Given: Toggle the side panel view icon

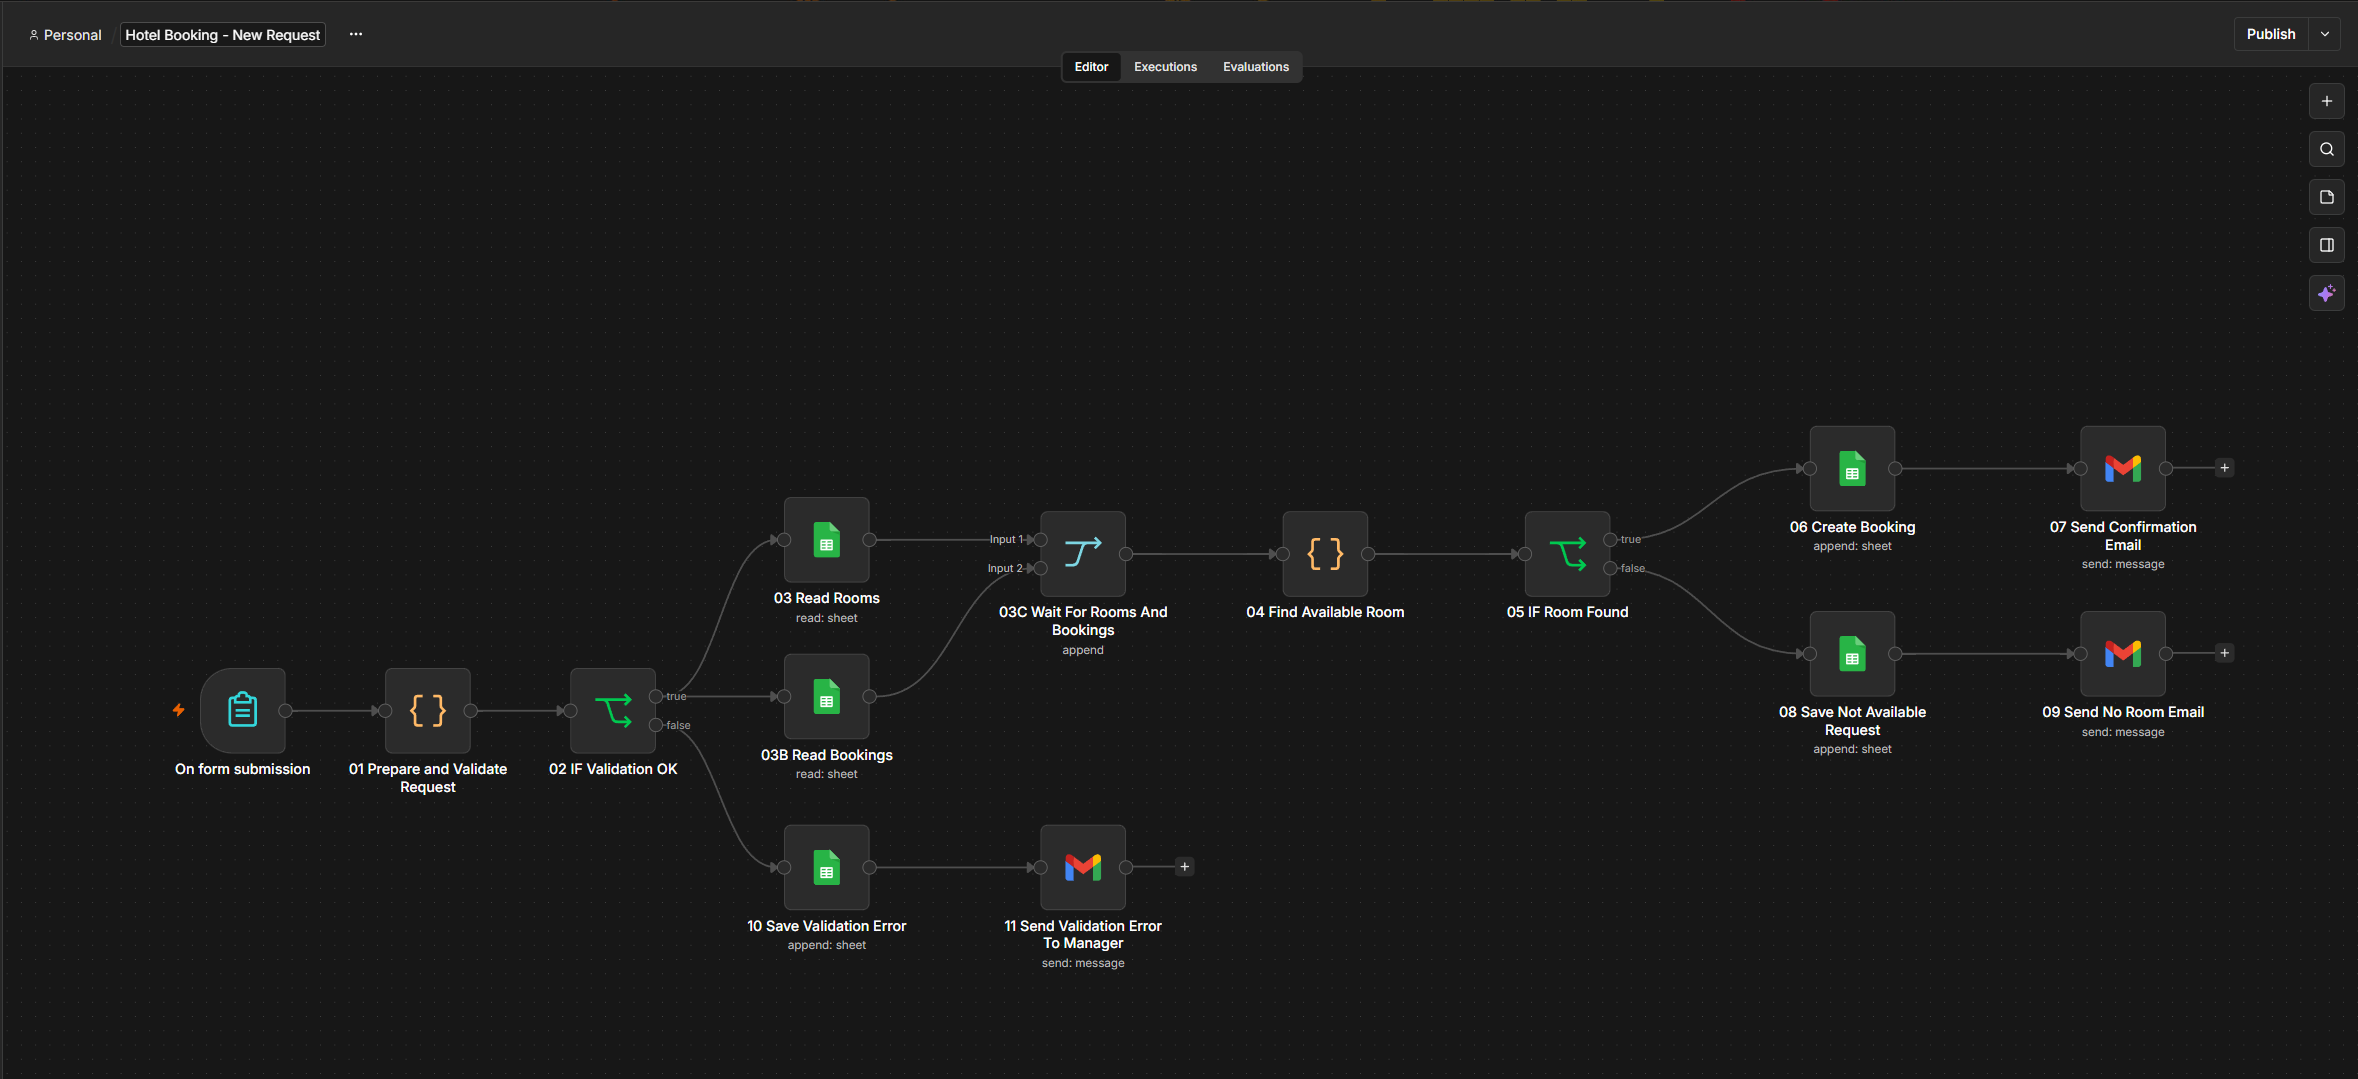Looking at the screenshot, I should click(2327, 245).
